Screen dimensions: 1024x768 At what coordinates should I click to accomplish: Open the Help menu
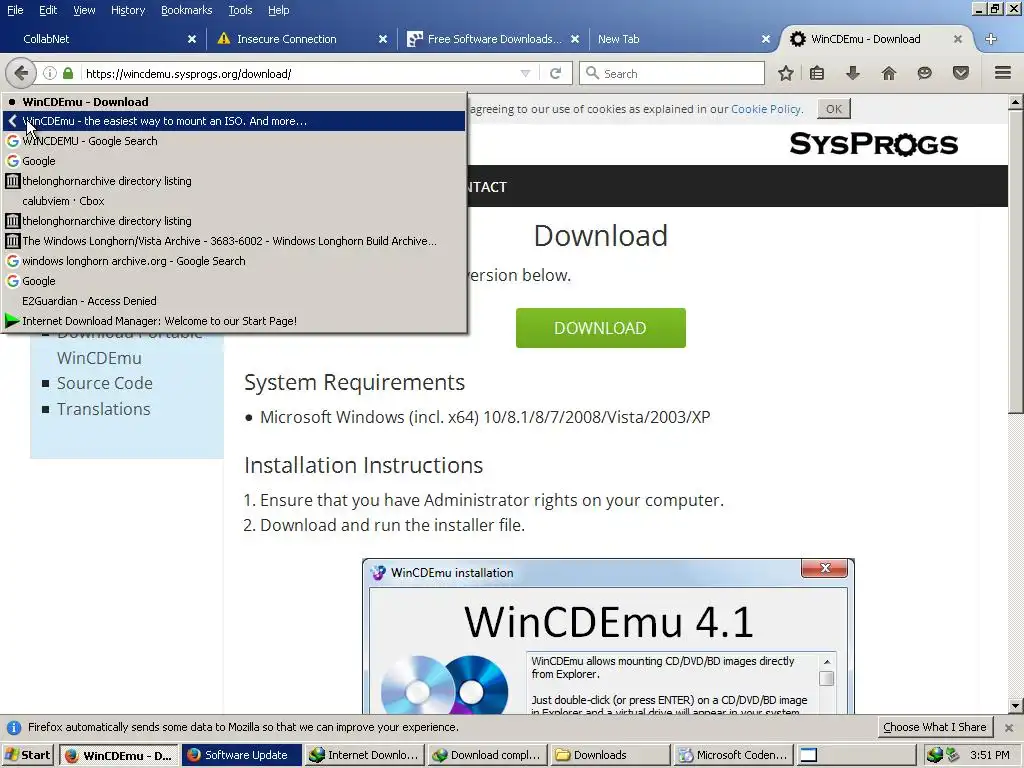(279, 10)
